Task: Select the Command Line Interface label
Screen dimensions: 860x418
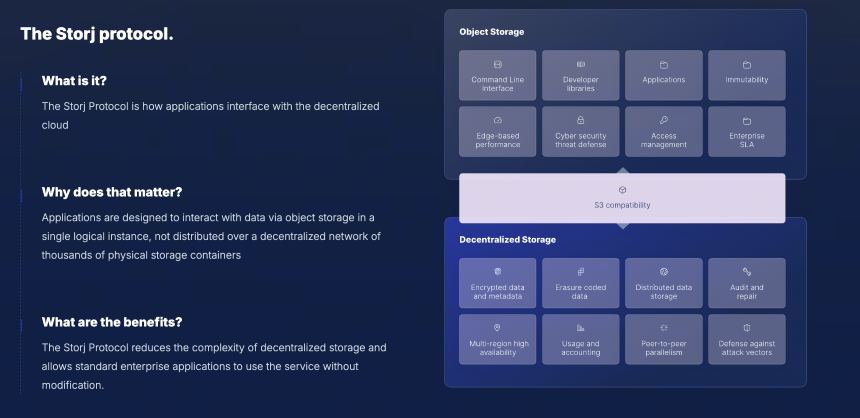Action: point(497,84)
